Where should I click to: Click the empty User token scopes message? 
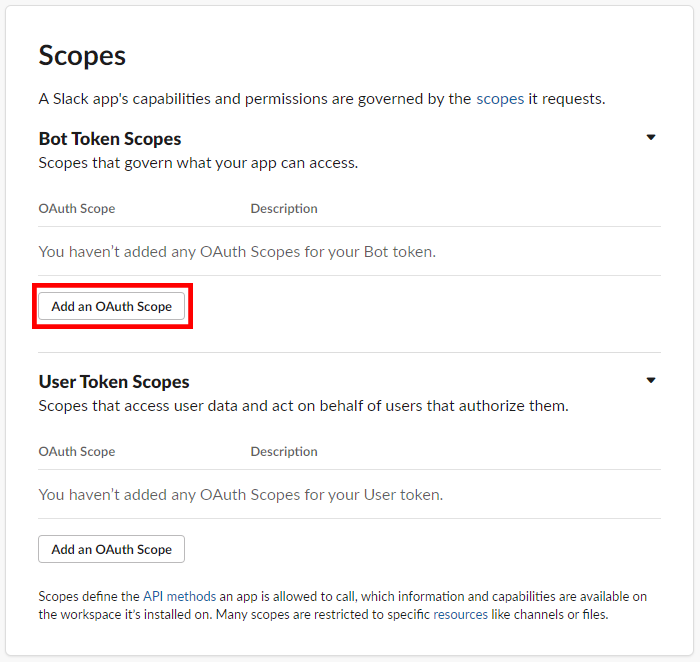click(x=240, y=495)
